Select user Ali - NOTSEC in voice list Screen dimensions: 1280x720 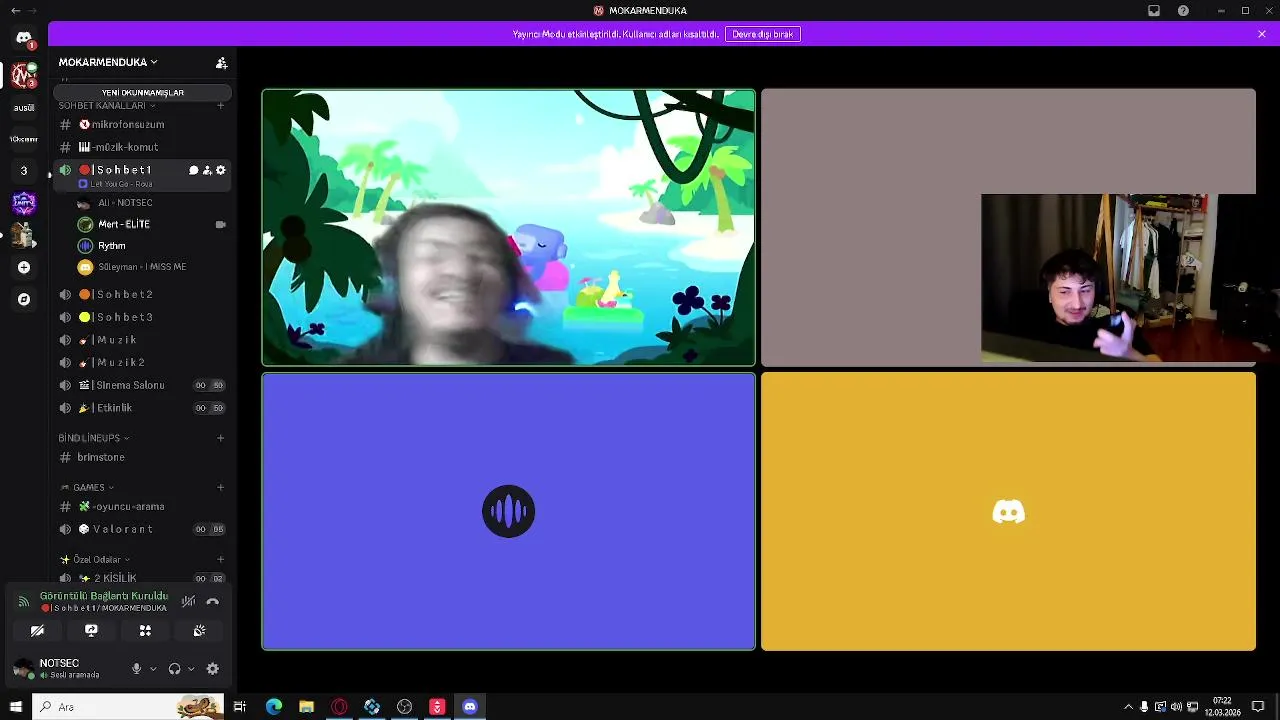click(x=152, y=203)
